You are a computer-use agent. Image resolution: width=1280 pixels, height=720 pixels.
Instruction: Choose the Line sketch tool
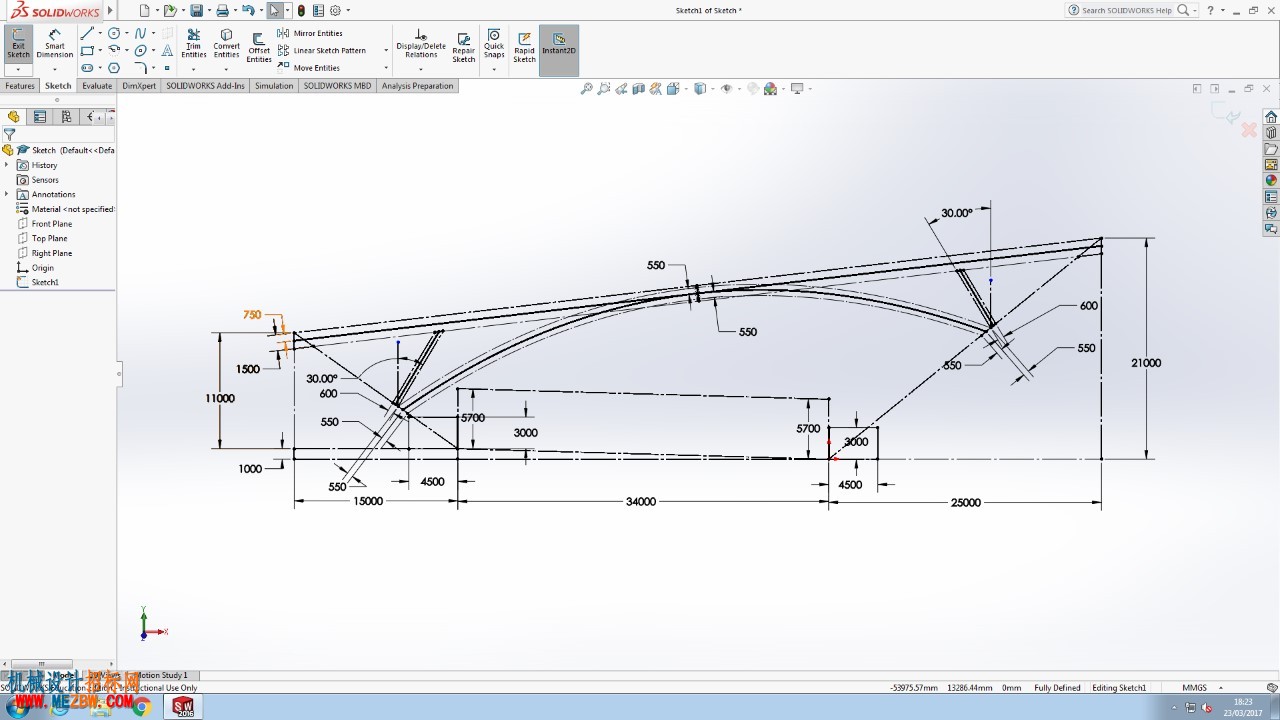tap(87, 33)
